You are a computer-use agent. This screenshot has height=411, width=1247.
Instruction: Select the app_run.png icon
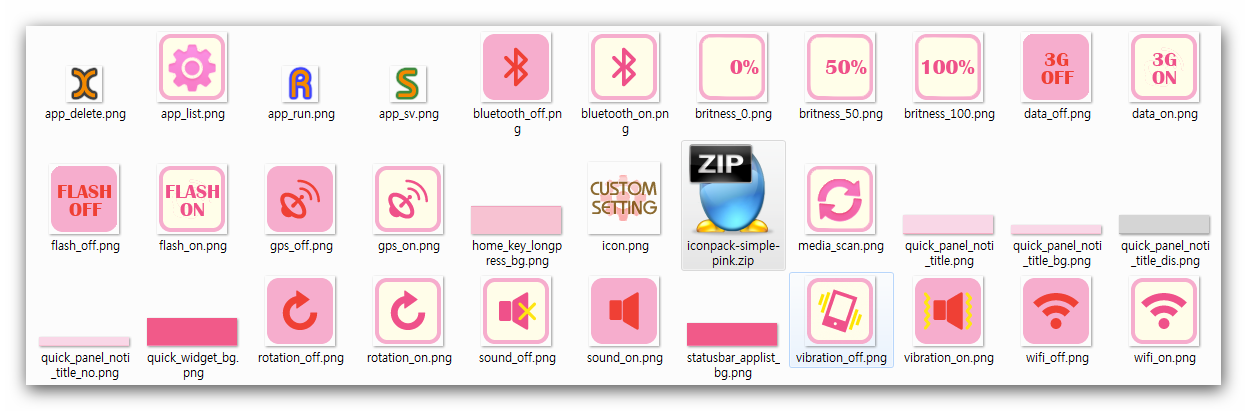point(301,84)
